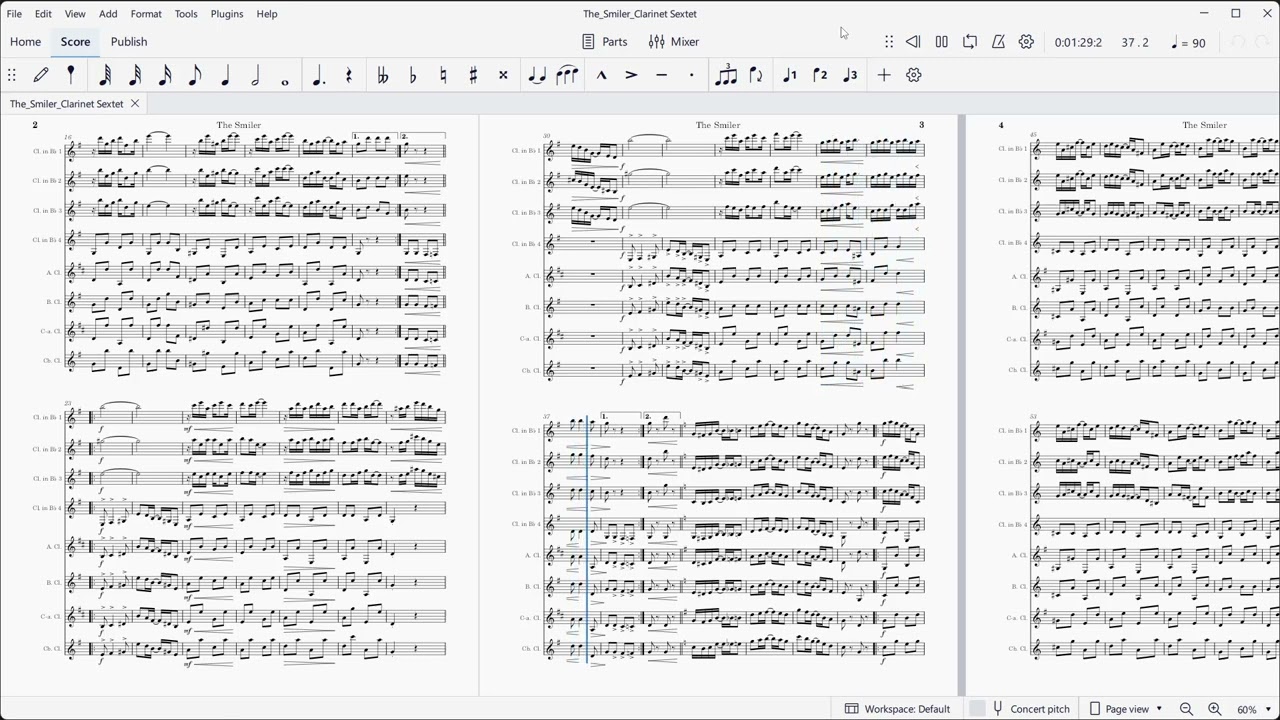
Task: Switch to the Score tab
Action: click(75, 42)
